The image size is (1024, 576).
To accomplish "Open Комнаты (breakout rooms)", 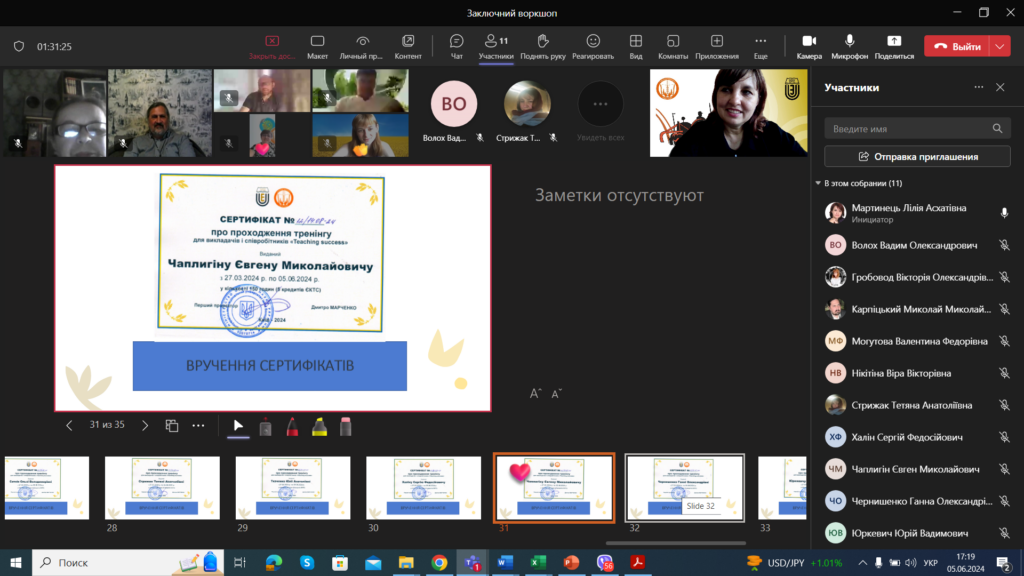I will pyautogui.click(x=673, y=45).
